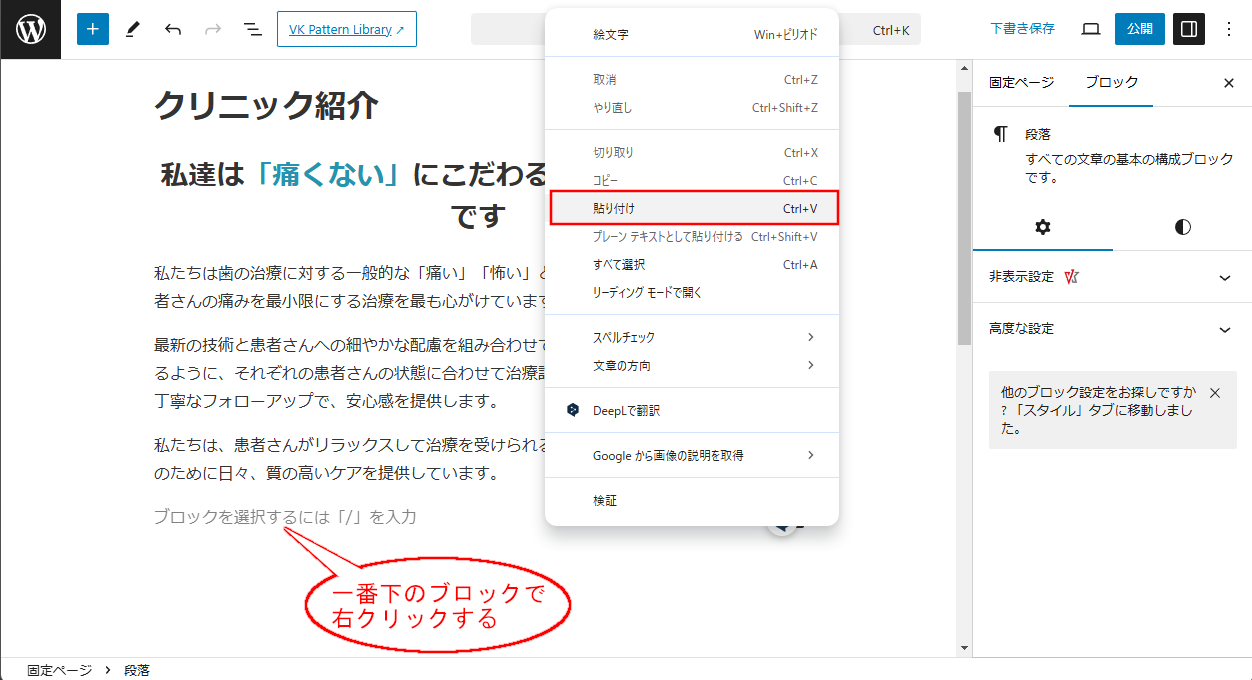Viewport: 1252px width, 680px height.
Task: Open the document overview list icon
Action: tap(253, 29)
